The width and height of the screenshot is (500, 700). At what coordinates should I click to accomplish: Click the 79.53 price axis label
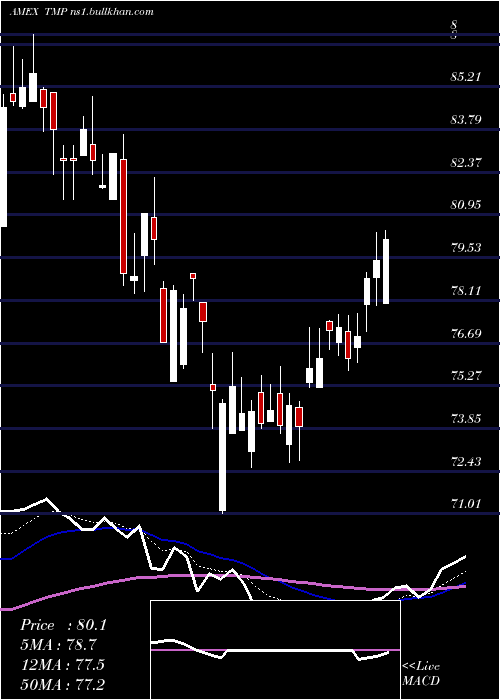click(x=466, y=248)
